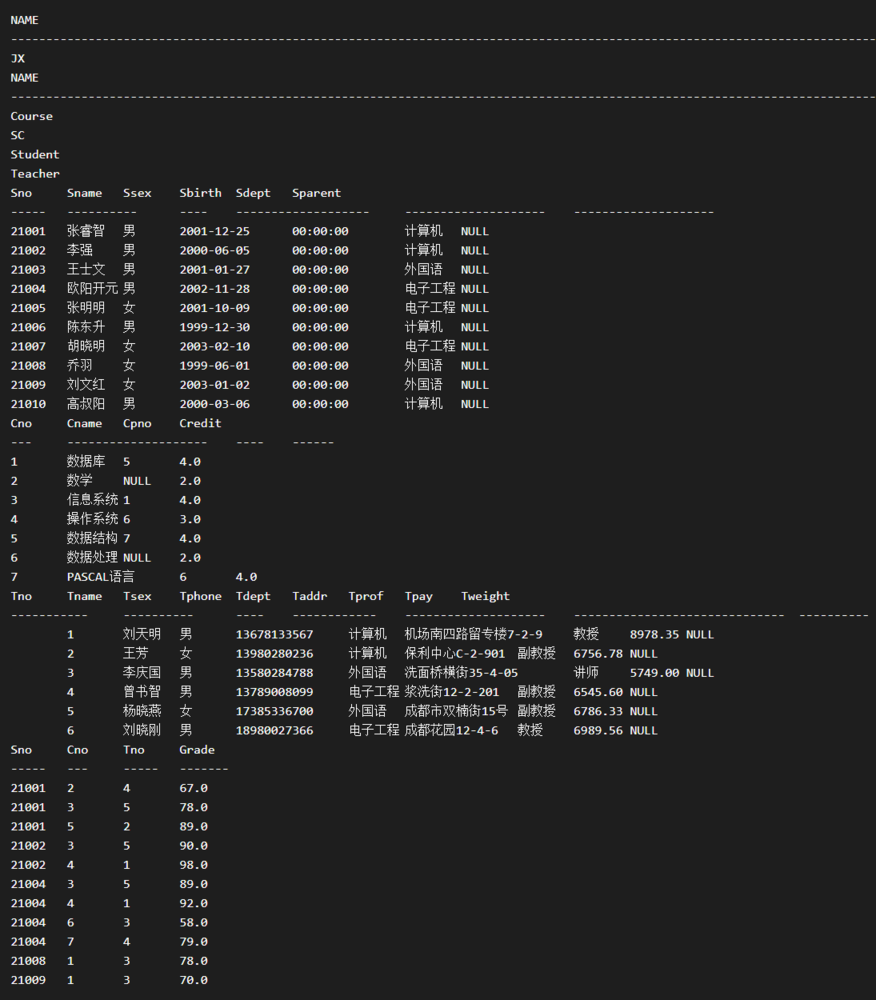
Task: Click course name 数据库
Action: click(x=86, y=461)
